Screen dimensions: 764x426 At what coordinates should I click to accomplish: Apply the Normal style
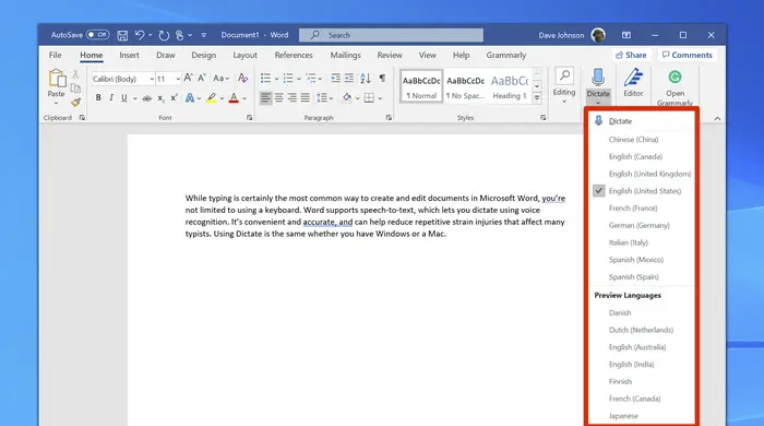coord(421,86)
